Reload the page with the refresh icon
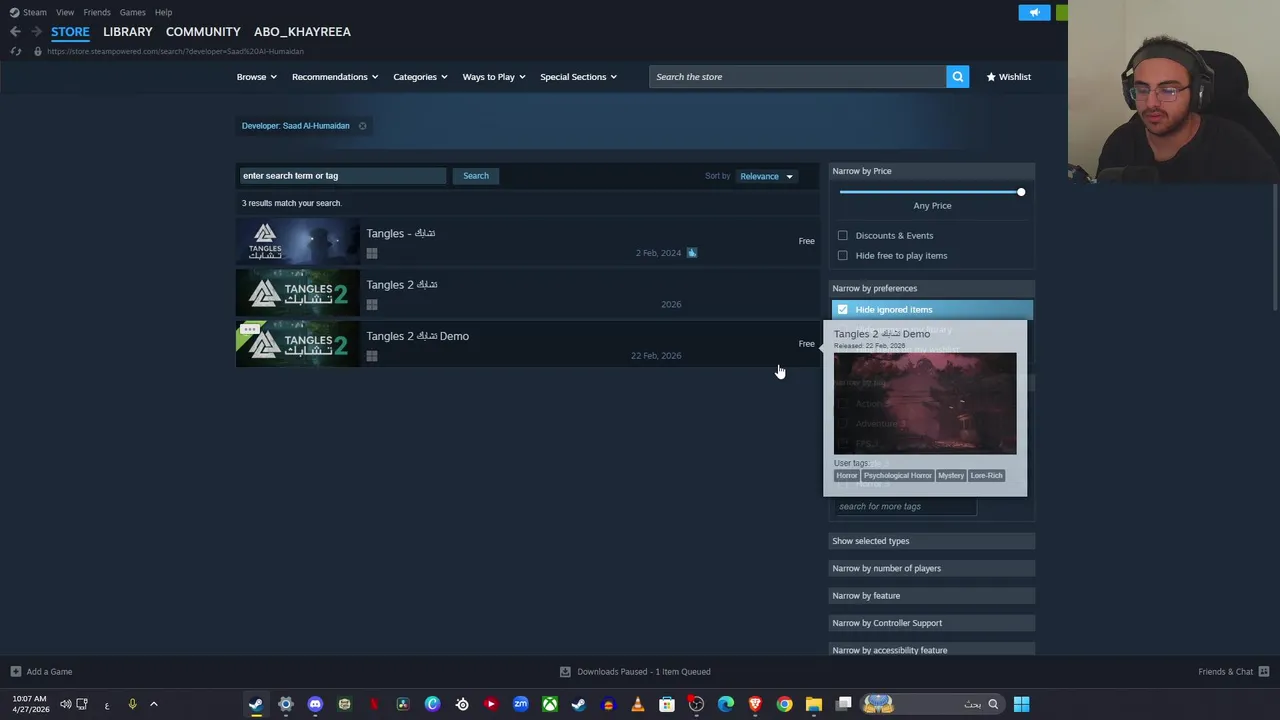This screenshot has width=1280, height=720. pyautogui.click(x=15, y=51)
